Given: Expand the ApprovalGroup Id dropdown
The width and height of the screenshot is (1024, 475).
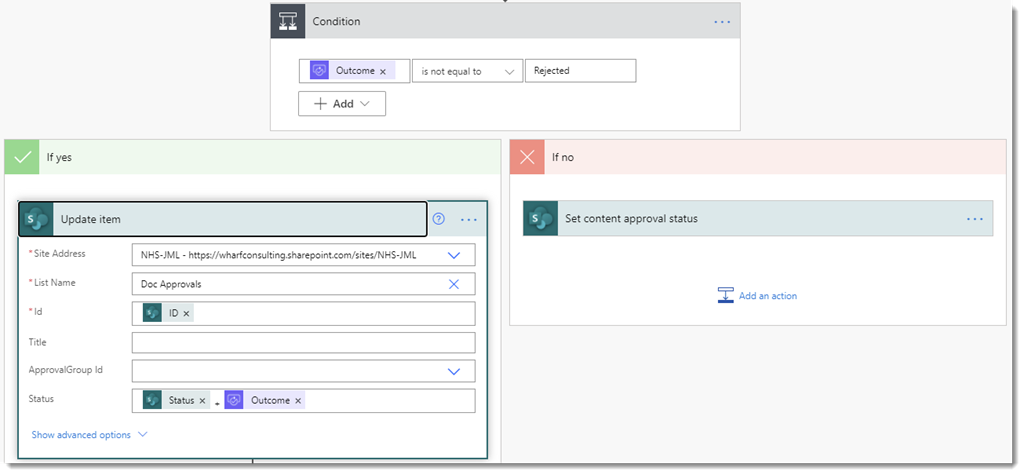Looking at the screenshot, I should (x=454, y=371).
